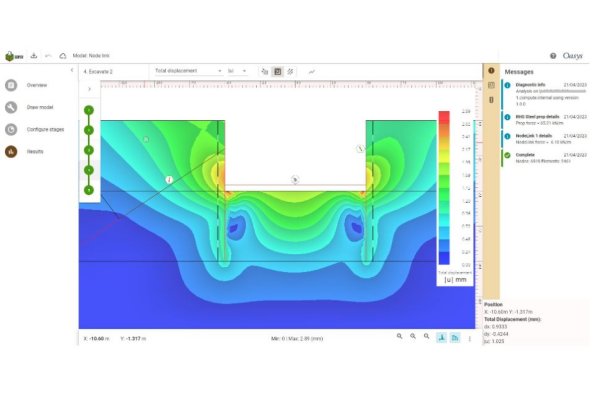Click the Y coordinate readout -1.317 m
This screenshot has width=600, height=400.
click(133, 339)
